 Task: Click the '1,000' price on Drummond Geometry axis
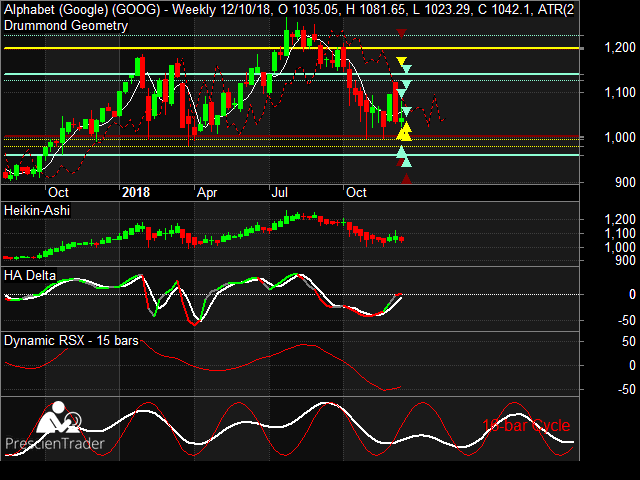coord(620,138)
